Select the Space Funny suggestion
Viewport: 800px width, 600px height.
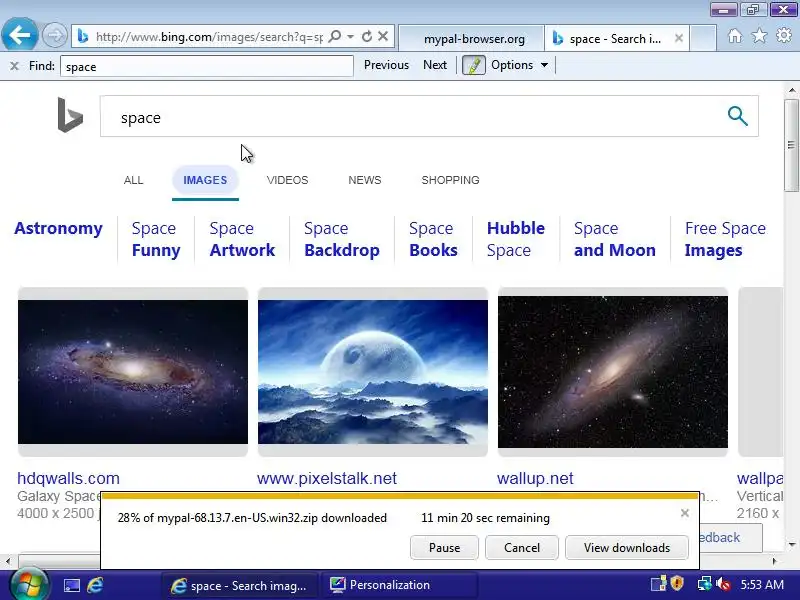click(156, 239)
